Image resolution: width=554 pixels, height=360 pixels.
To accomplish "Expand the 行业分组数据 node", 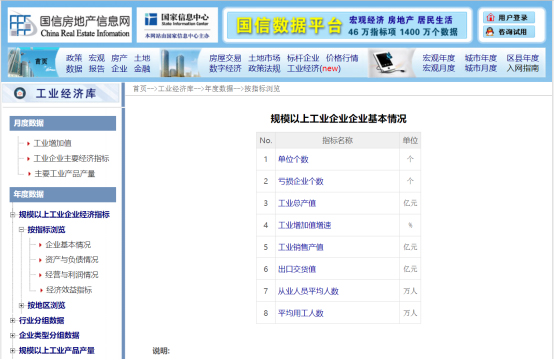I will pyautogui.click(x=13, y=320).
